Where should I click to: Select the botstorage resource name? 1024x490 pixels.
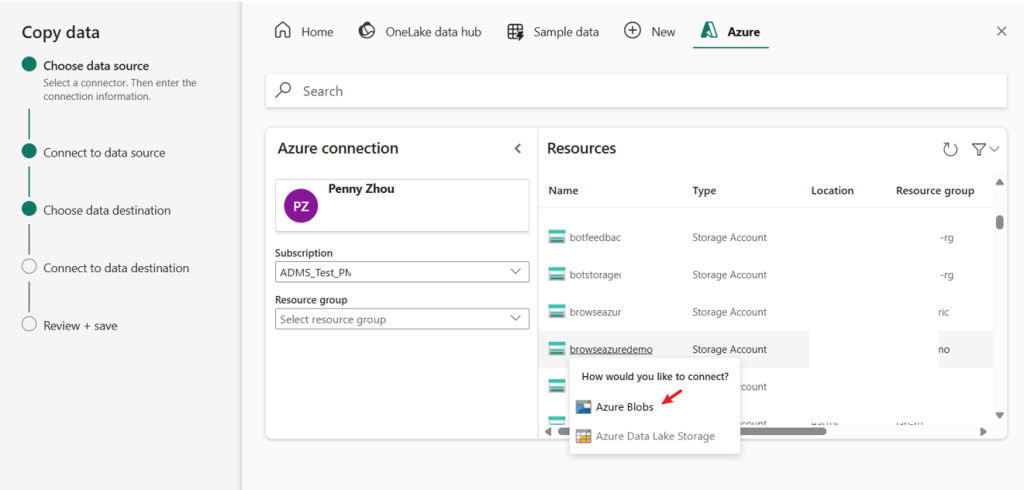(x=595, y=275)
